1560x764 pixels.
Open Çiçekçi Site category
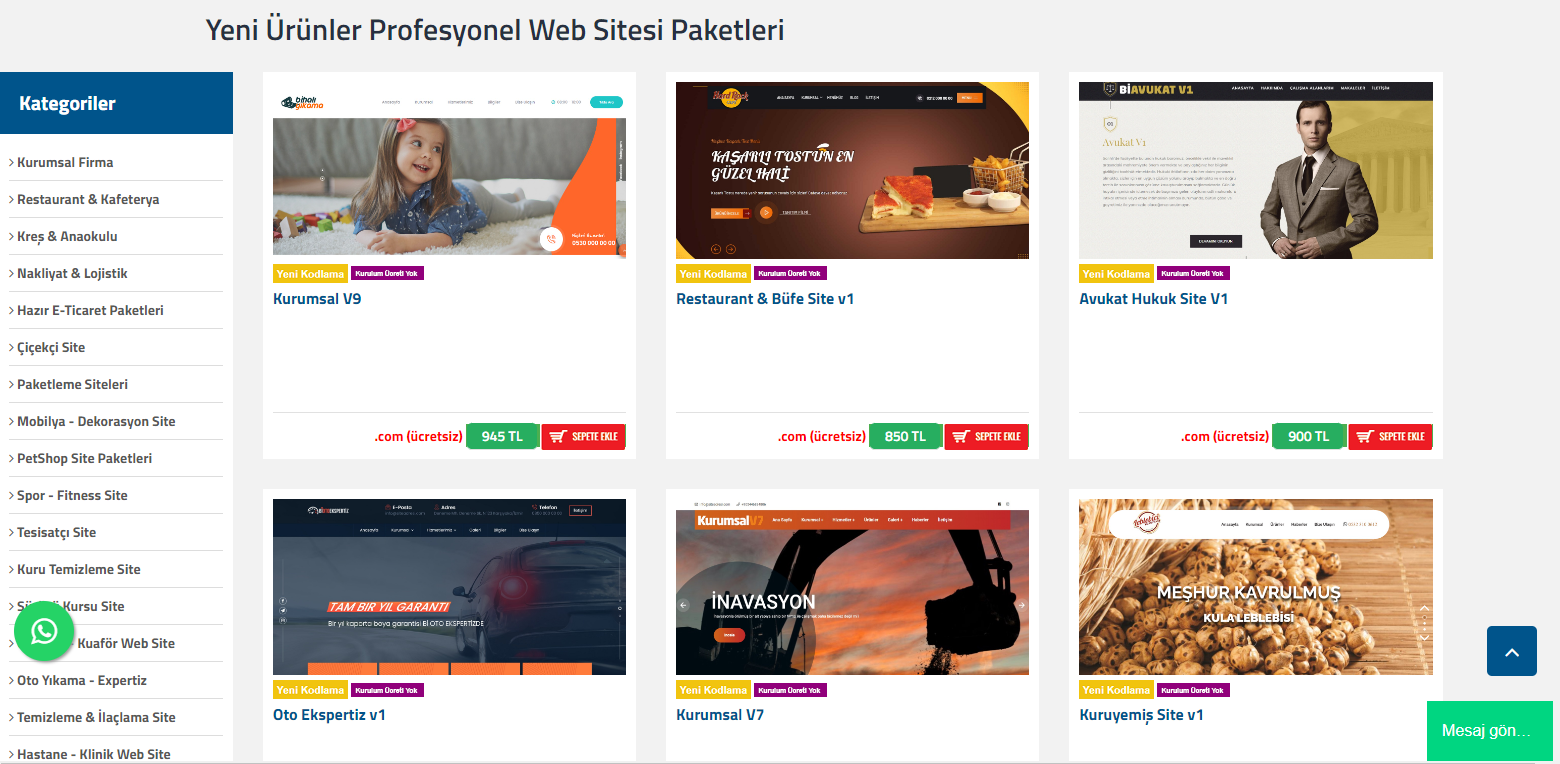pos(51,347)
